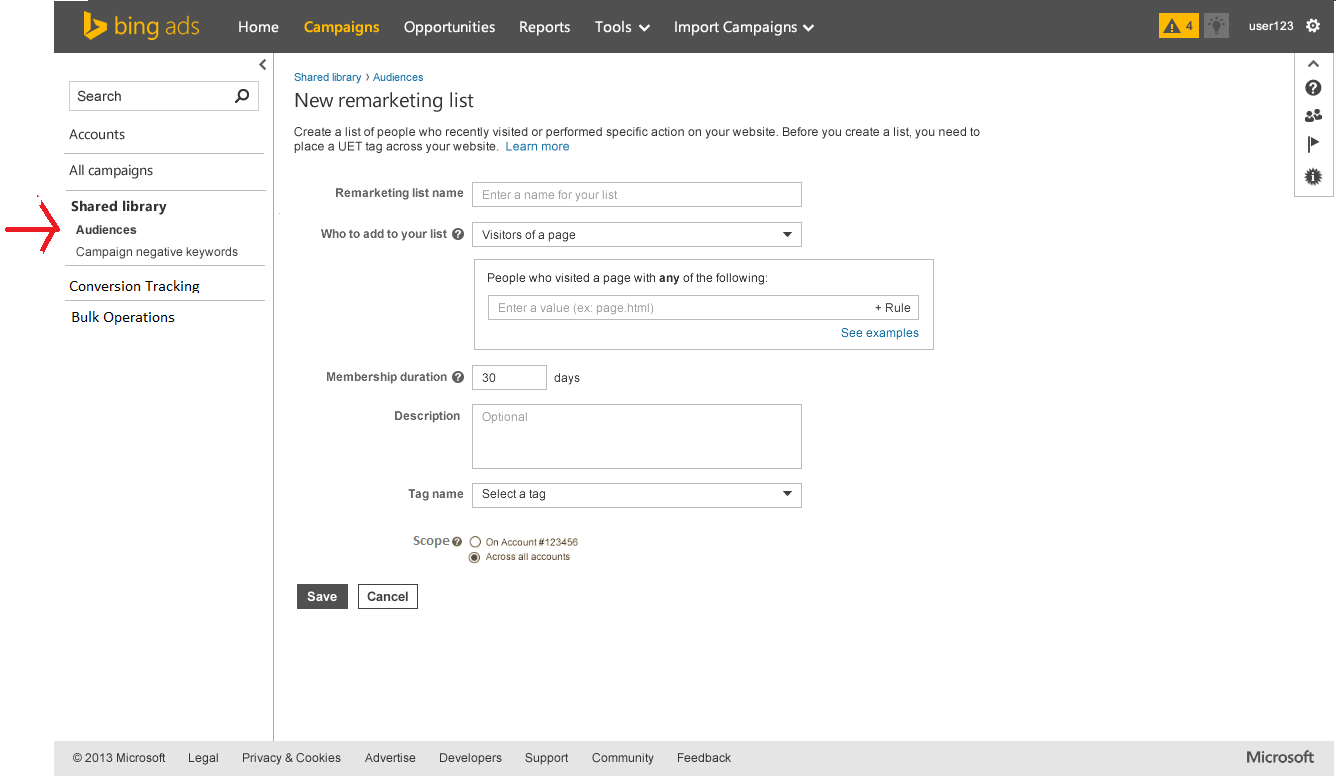This screenshot has width=1336, height=778.
Task: Click the flag icon in right panel
Action: tap(1313, 145)
